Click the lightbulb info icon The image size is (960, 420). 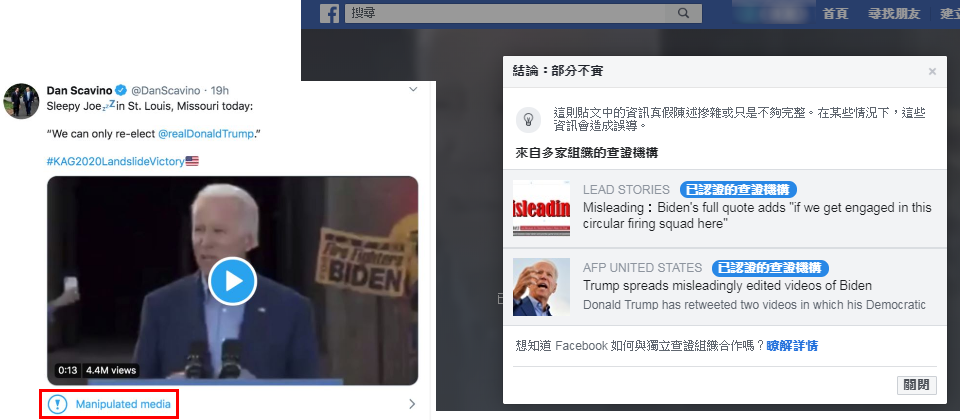click(x=528, y=119)
